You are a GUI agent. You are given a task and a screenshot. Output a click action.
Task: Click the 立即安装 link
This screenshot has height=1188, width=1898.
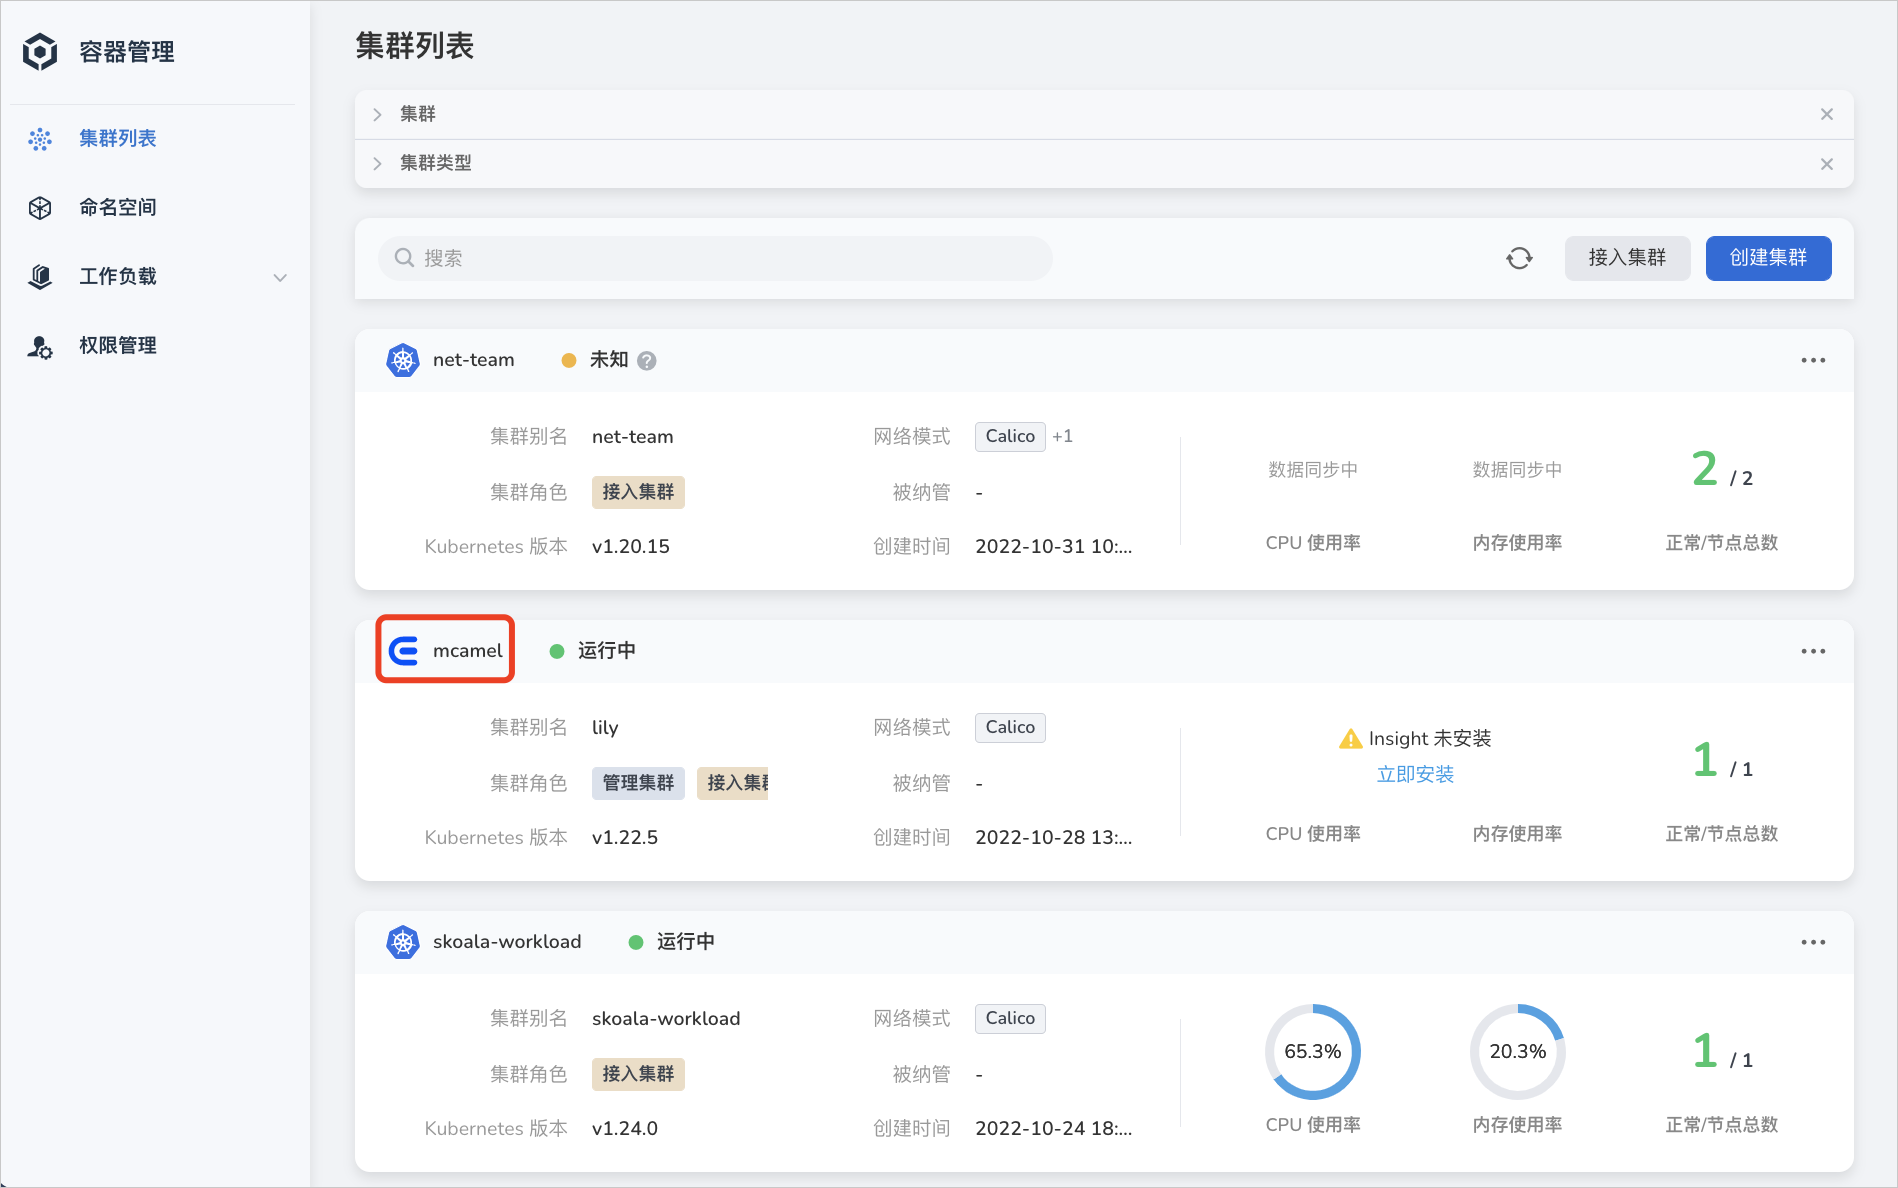click(1415, 774)
